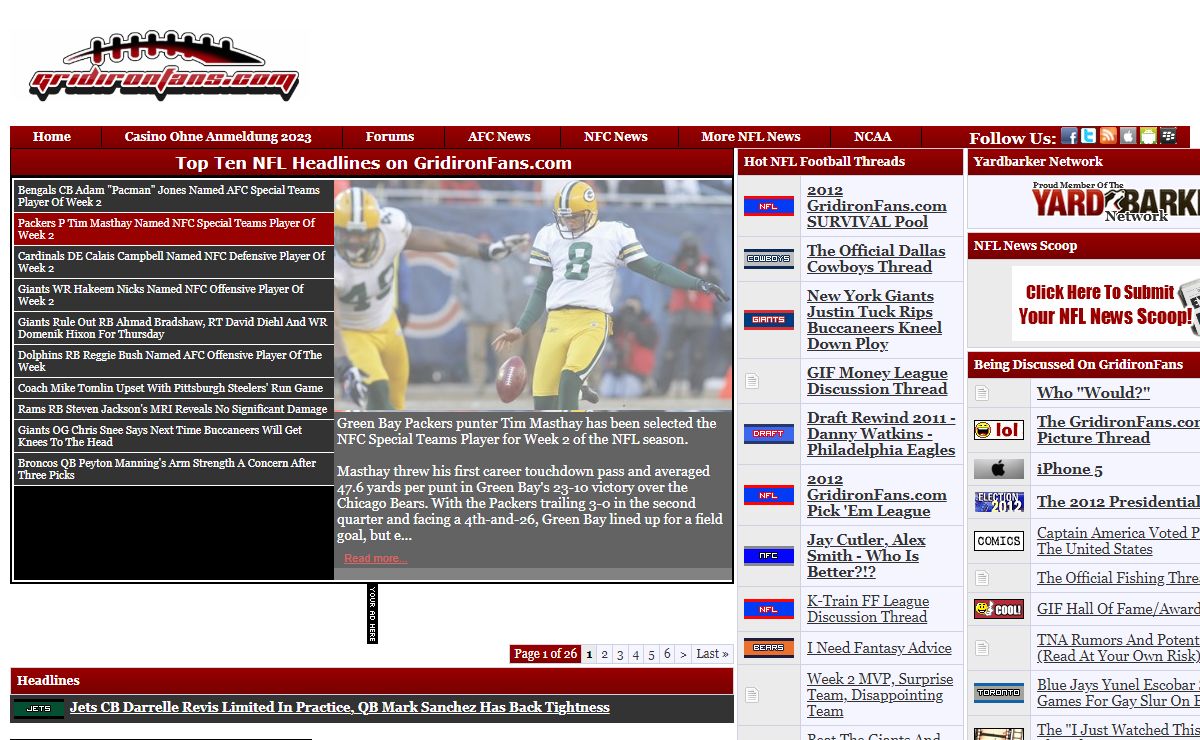Click Apple icon beside iPhone 5 thread

point(999,469)
